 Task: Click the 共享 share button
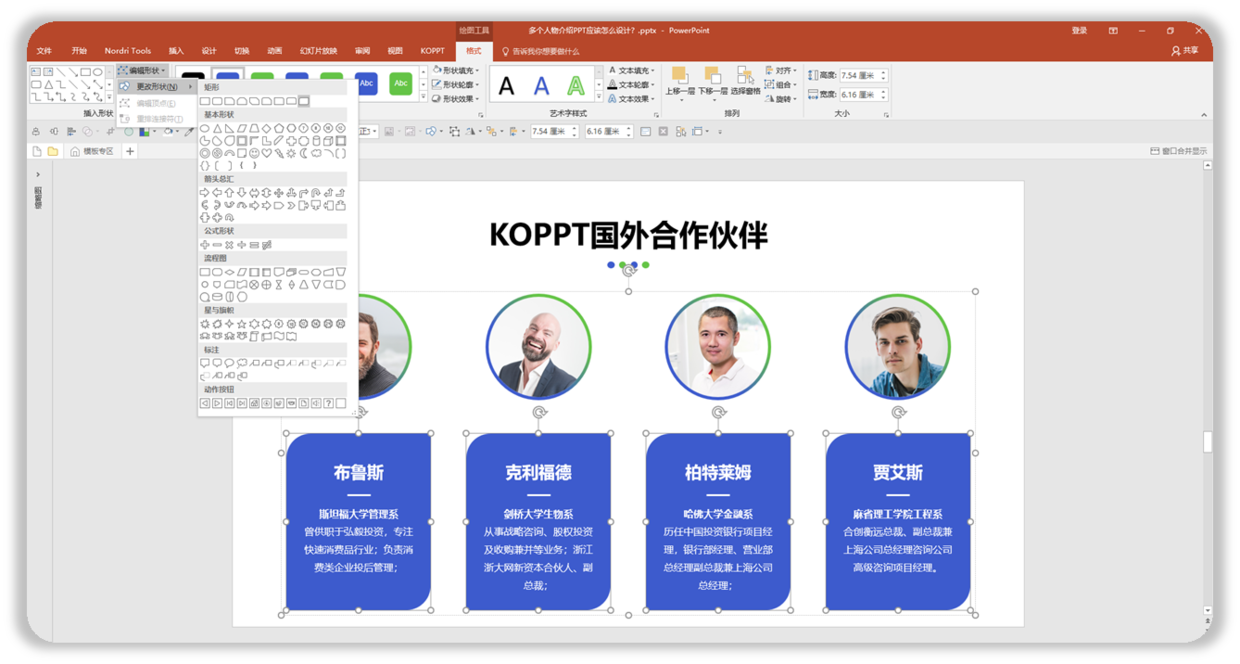point(1184,50)
